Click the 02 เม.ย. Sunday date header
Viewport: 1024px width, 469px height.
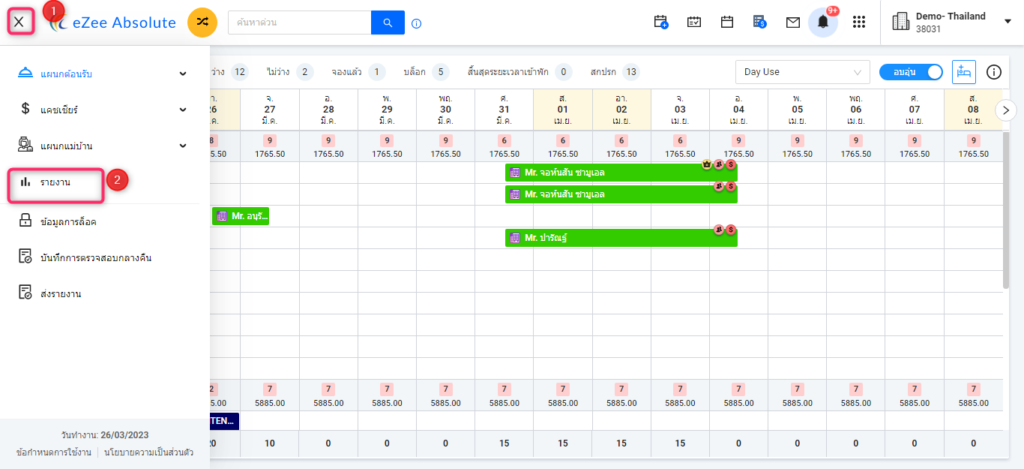pyautogui.click(x=622, y=110)
